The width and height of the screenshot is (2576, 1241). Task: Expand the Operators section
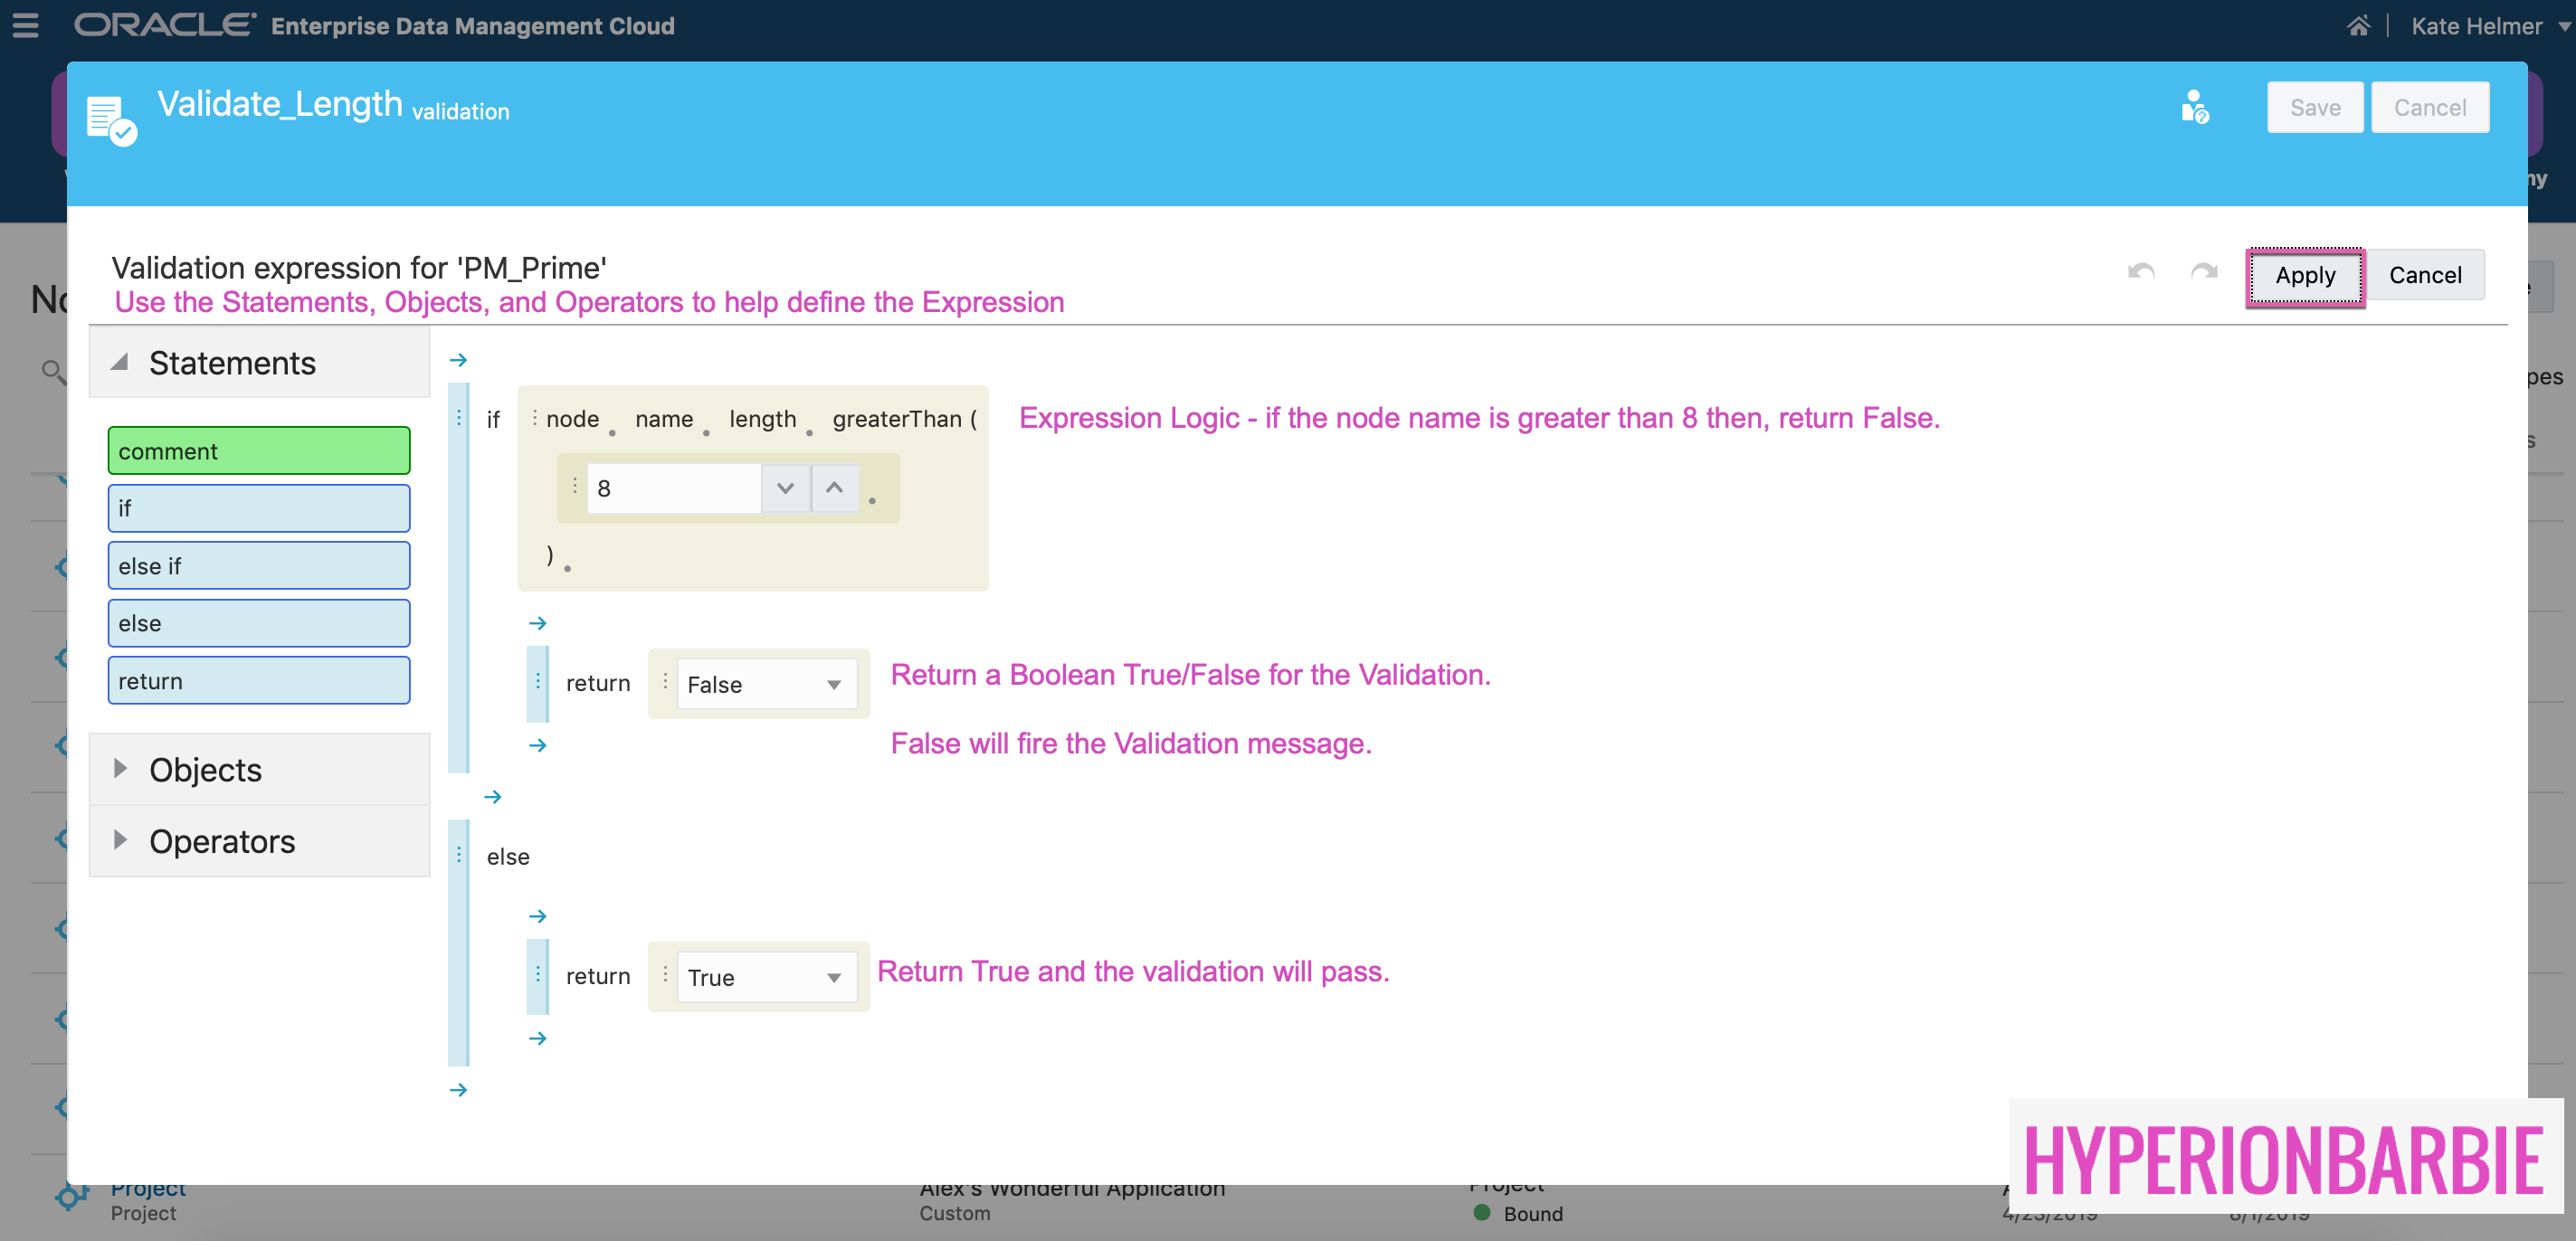tap(122, 841)
